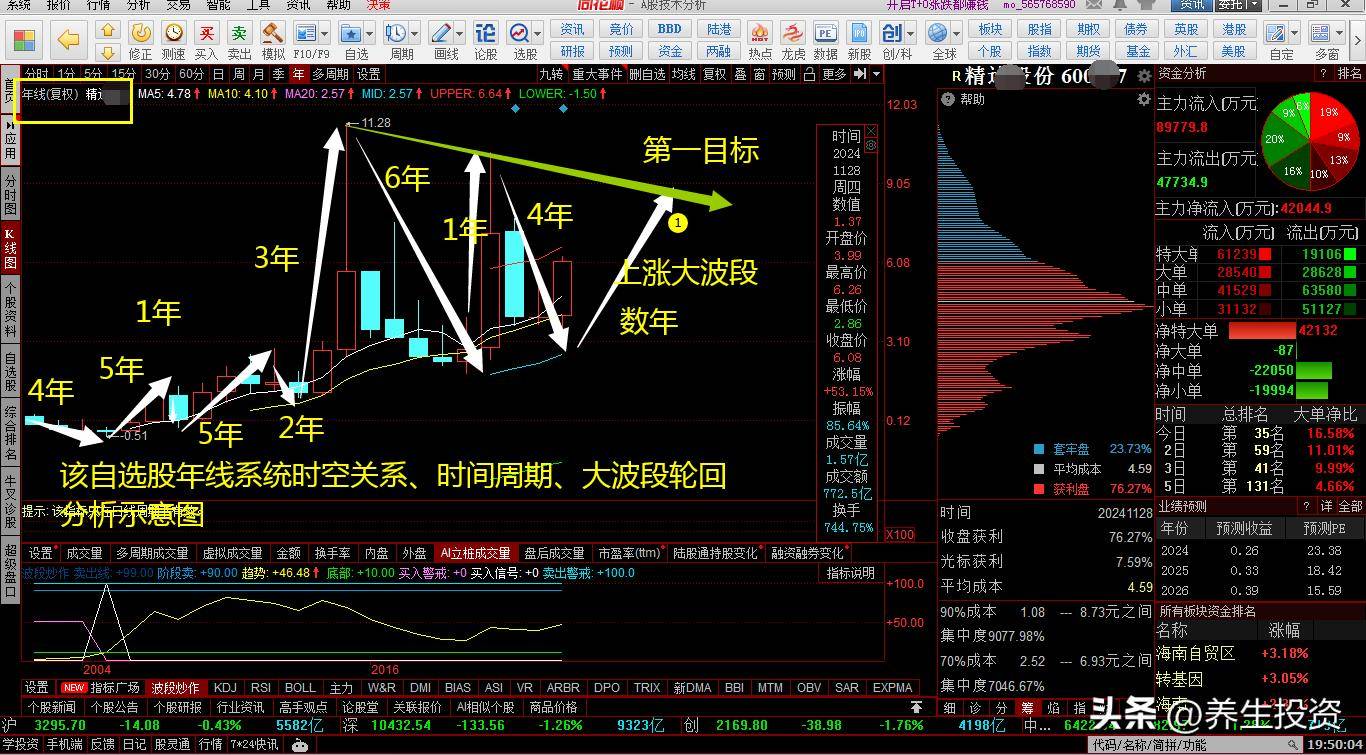The image size is (1366, 755).
Task: Click the 板块 sector button
Action: 990,30
